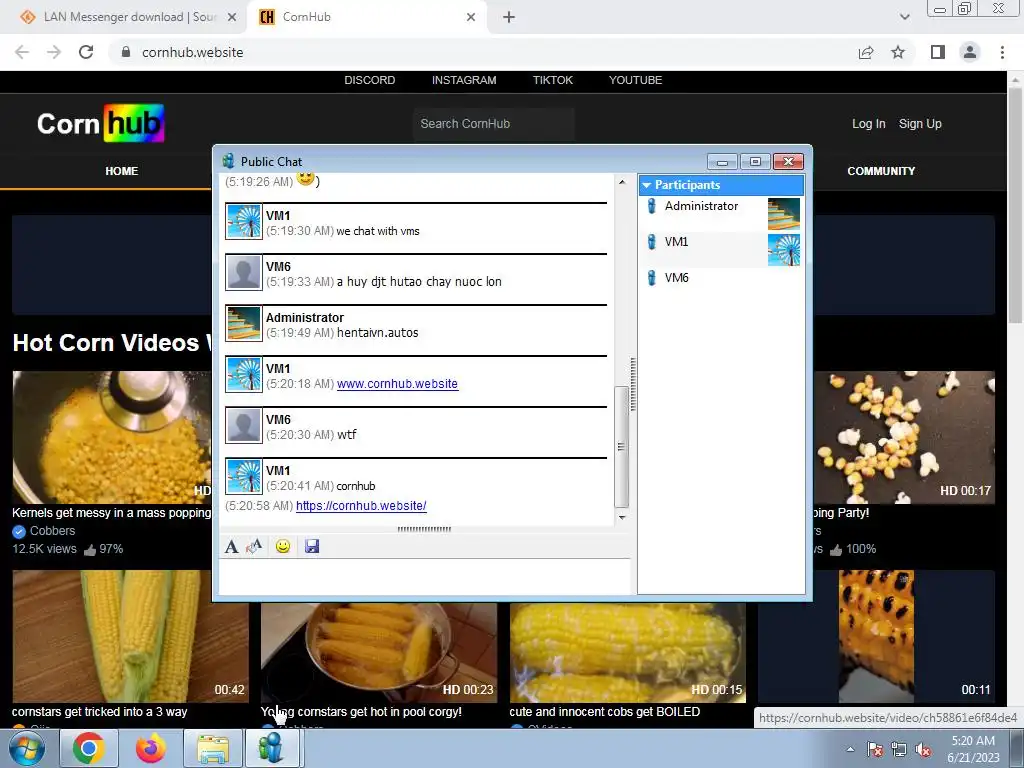Open the https://cornhub.website/ link in chat

click(361, 506)
